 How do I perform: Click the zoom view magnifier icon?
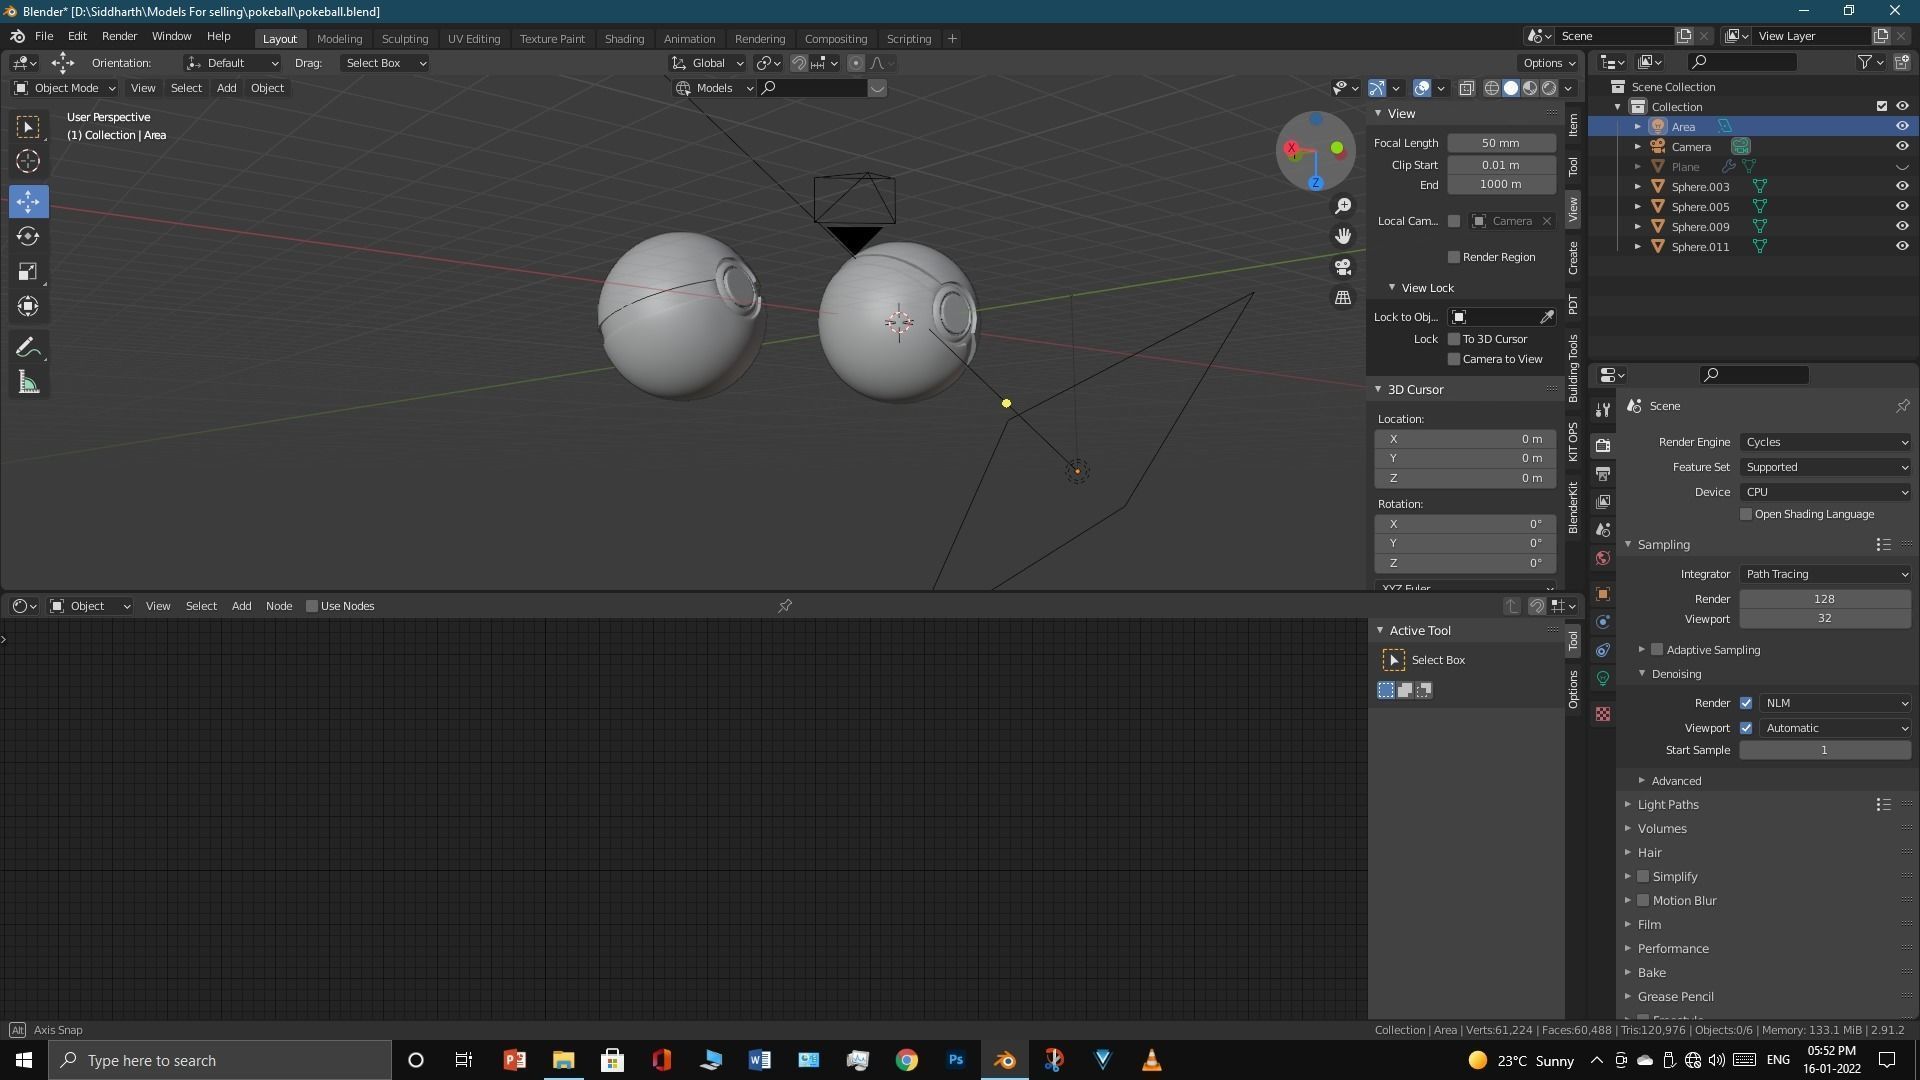point(1343,205)
